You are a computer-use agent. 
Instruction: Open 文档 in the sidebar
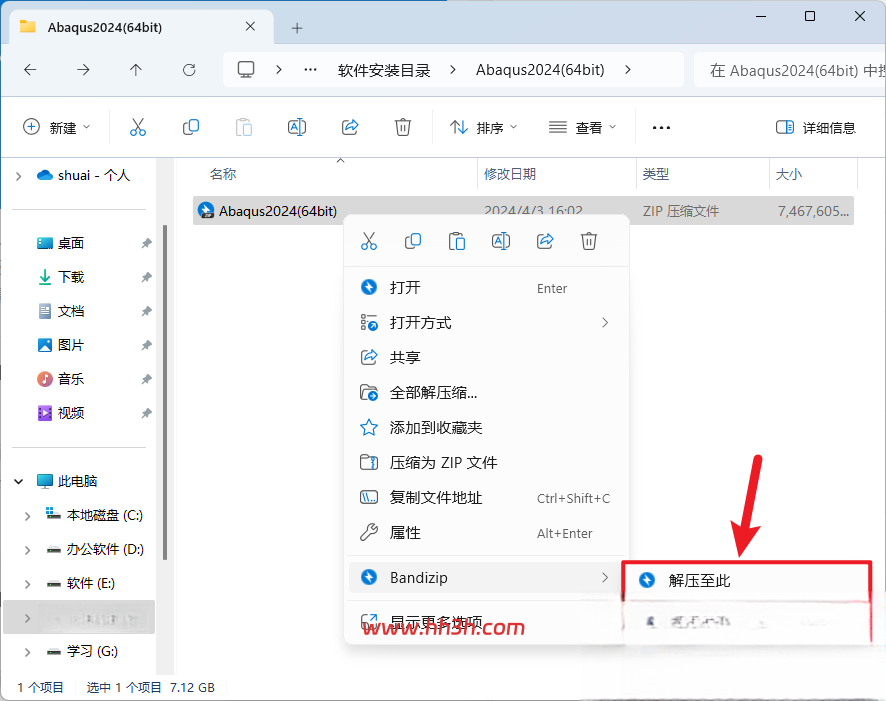click(71, 311)
